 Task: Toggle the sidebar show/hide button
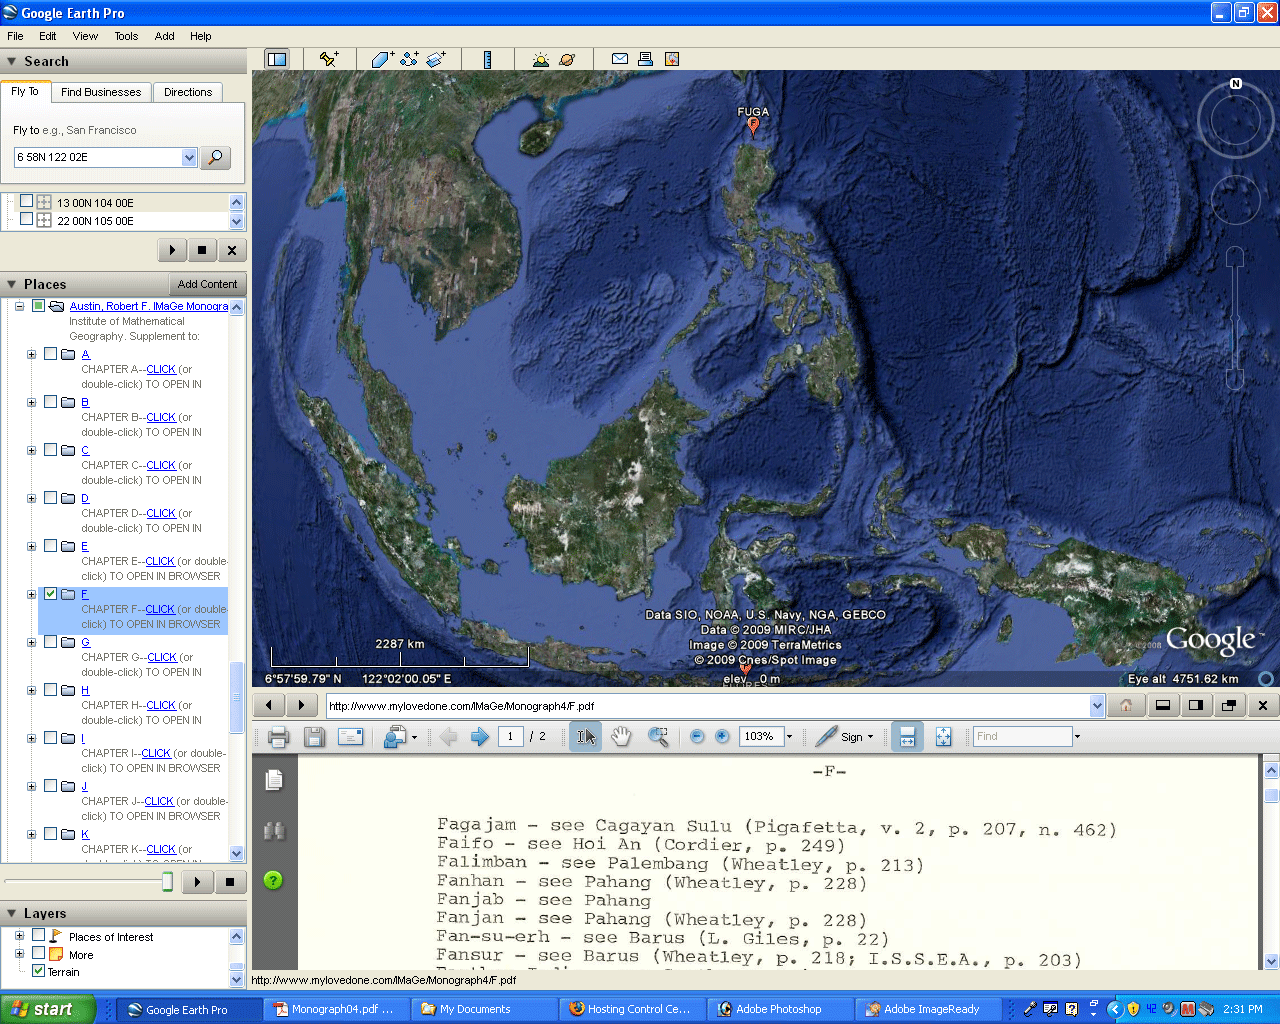tap(277, 59)
